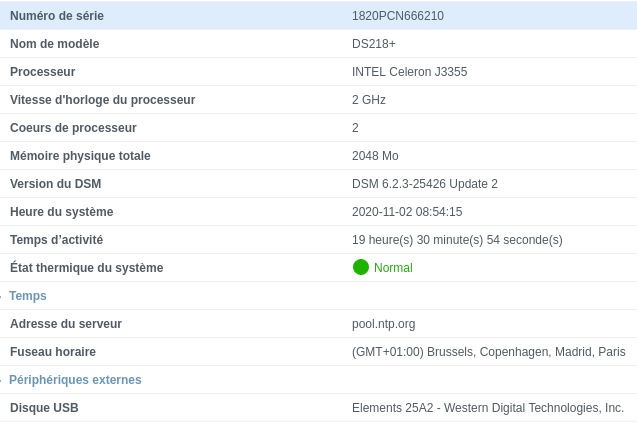Click the Coeurs de processeur label
The height and width of the screenshot is (422, 637).
coord(73,128)
